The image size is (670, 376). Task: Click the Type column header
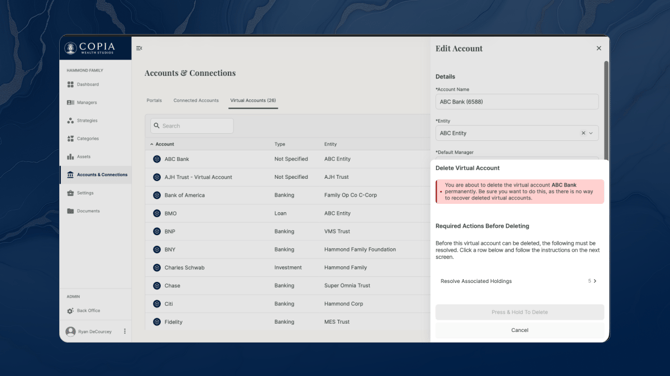(x=279, y=144)
